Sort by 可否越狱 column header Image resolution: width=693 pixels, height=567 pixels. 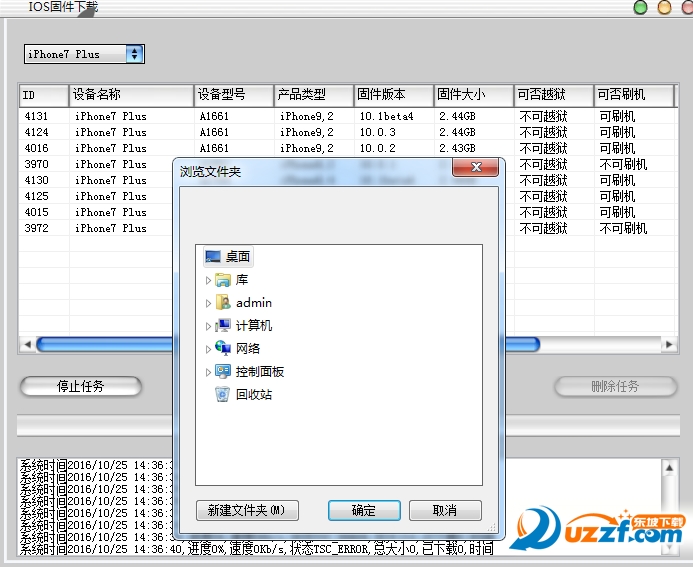point(554,95)
